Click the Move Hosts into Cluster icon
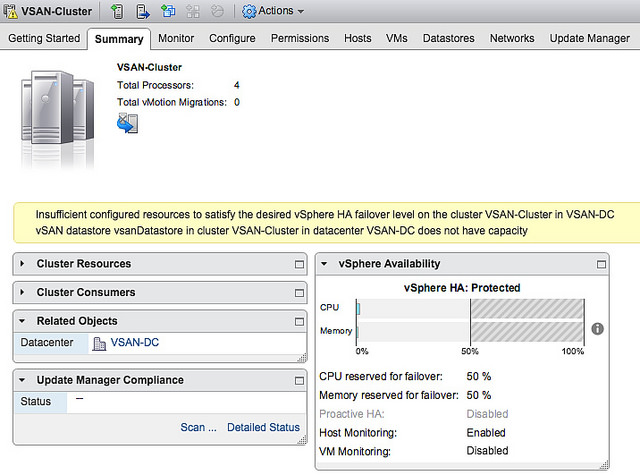 (143, 11)
